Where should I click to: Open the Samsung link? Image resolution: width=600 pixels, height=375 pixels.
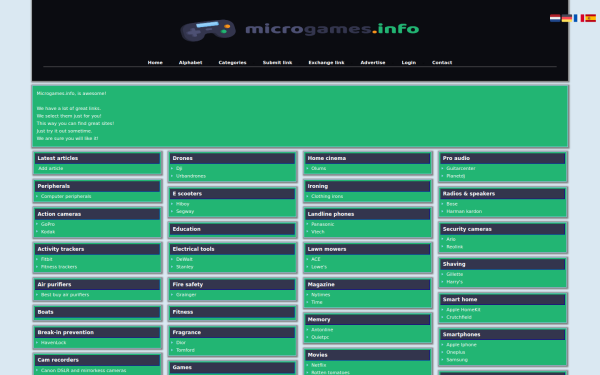pos(457,360)
